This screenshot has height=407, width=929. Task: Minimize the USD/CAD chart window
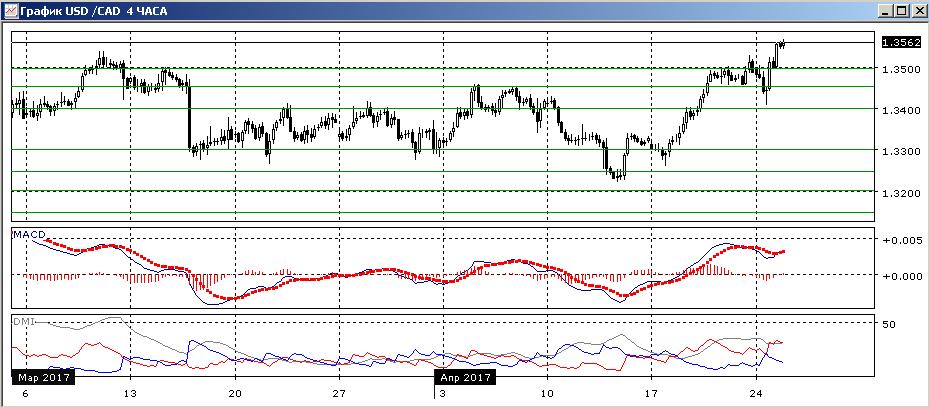(x=886, y=11)
